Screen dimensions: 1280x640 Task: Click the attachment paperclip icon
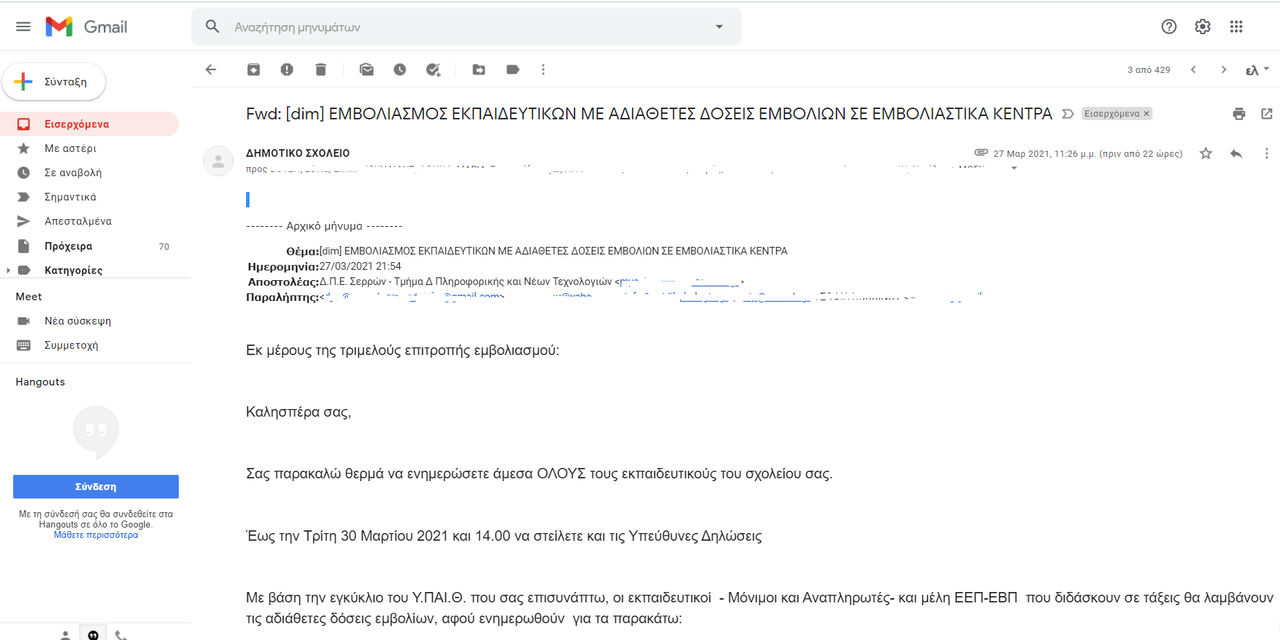point(981,153)
